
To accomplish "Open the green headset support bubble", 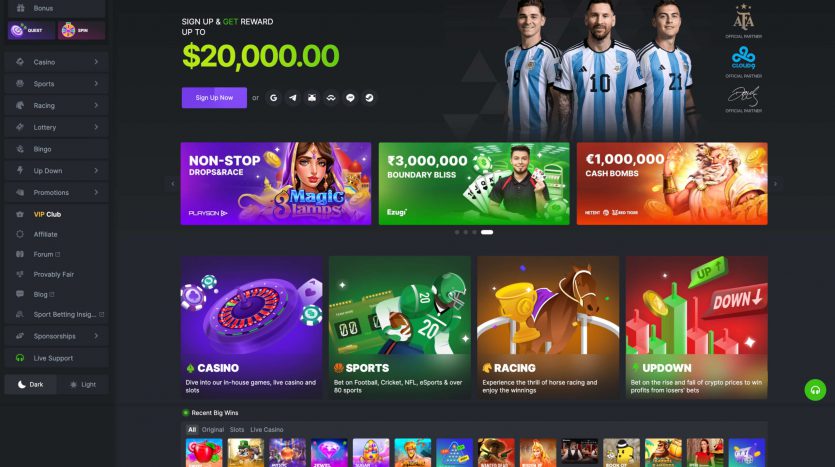I will [x=815, y=390].
